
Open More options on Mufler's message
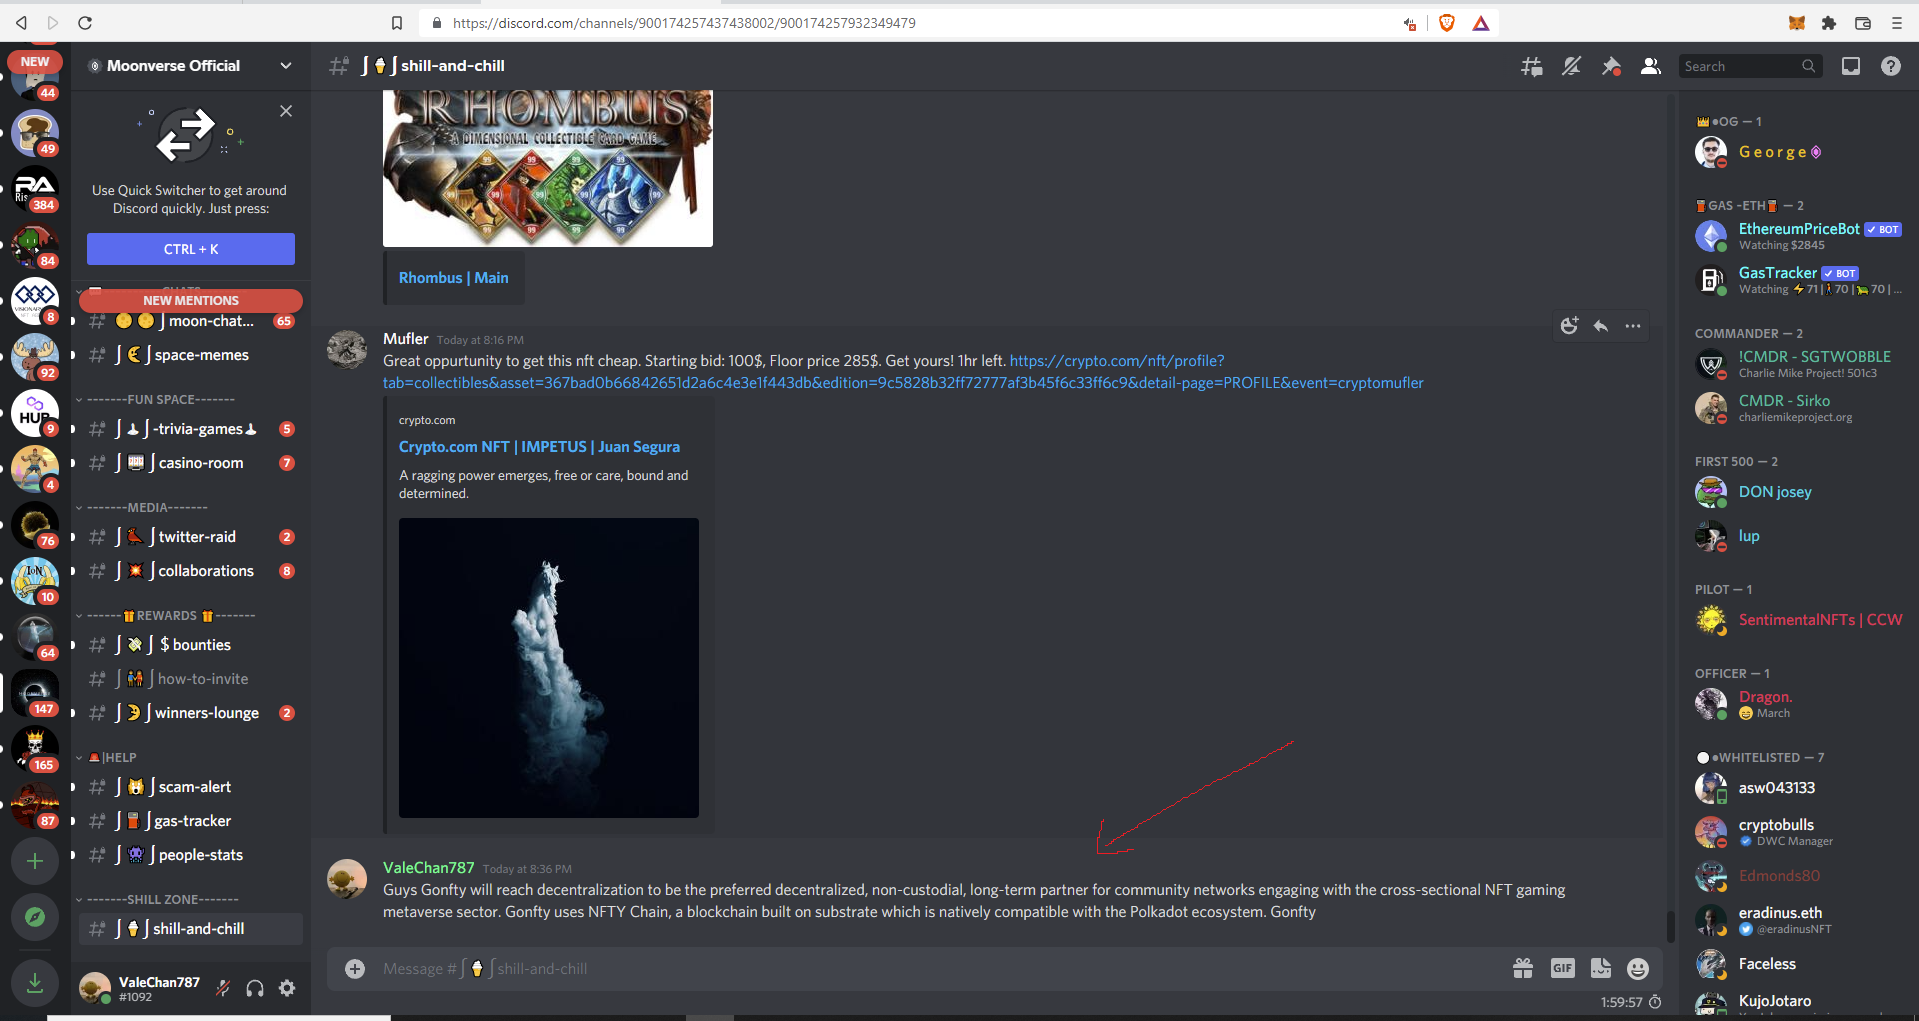coord(1633,326)
